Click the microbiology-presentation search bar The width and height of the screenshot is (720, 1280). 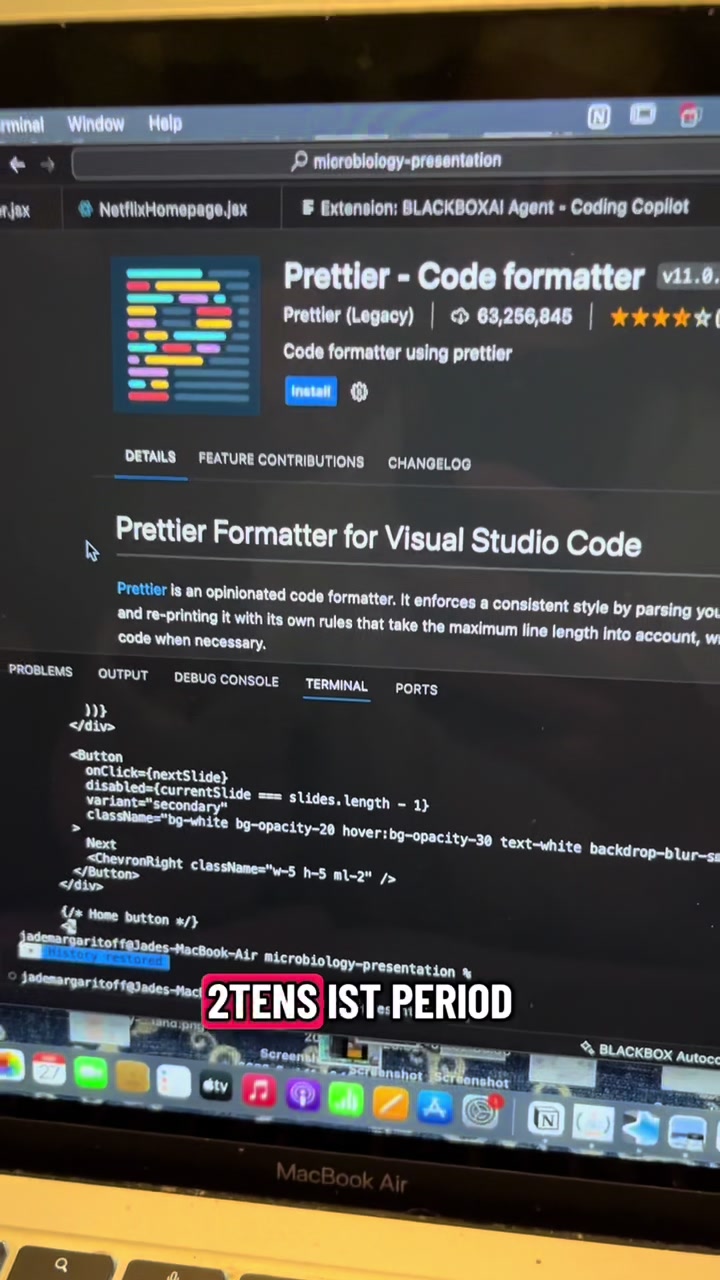click(x=396, y=161)
